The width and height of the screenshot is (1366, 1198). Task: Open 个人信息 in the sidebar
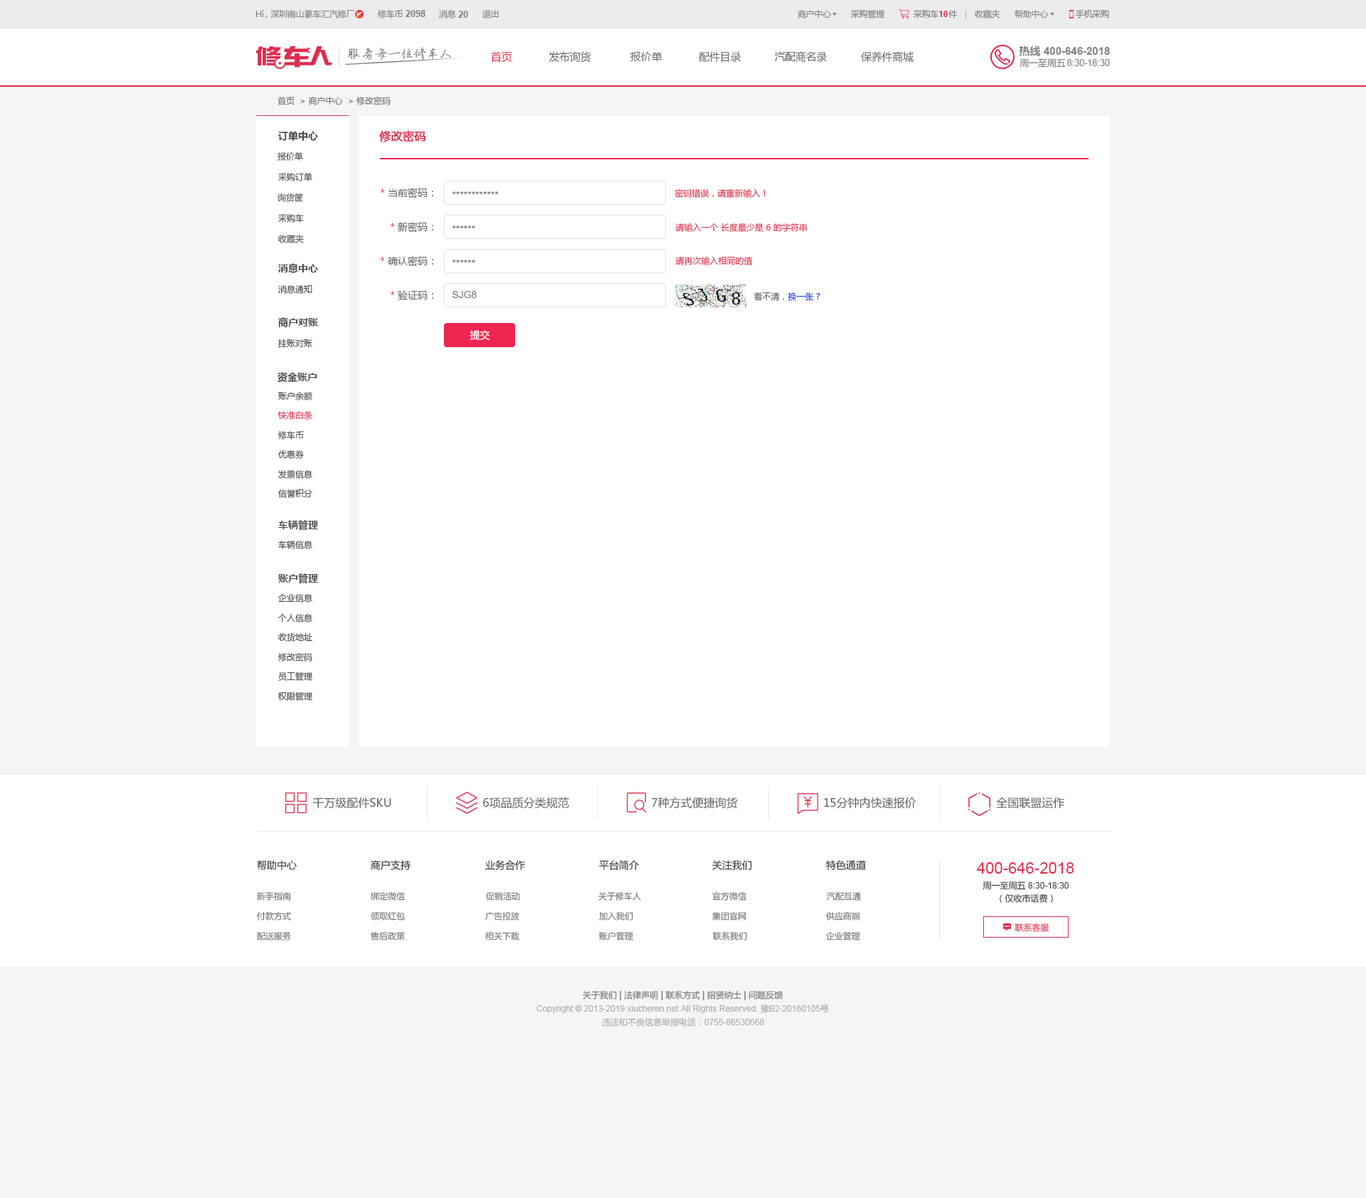295,618
